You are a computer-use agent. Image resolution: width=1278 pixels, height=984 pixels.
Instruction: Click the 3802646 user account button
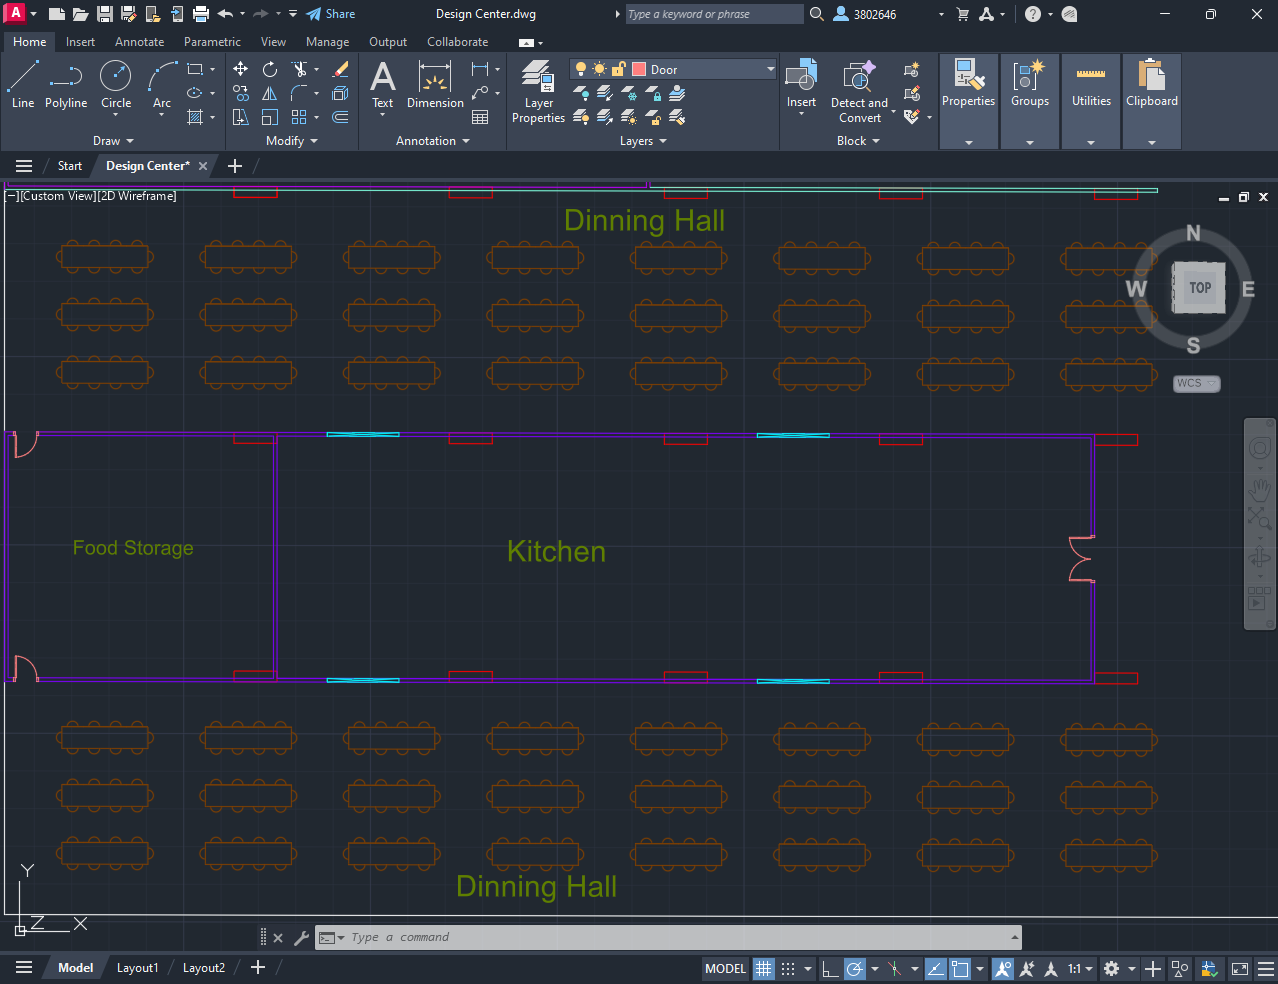click(866, 14)
